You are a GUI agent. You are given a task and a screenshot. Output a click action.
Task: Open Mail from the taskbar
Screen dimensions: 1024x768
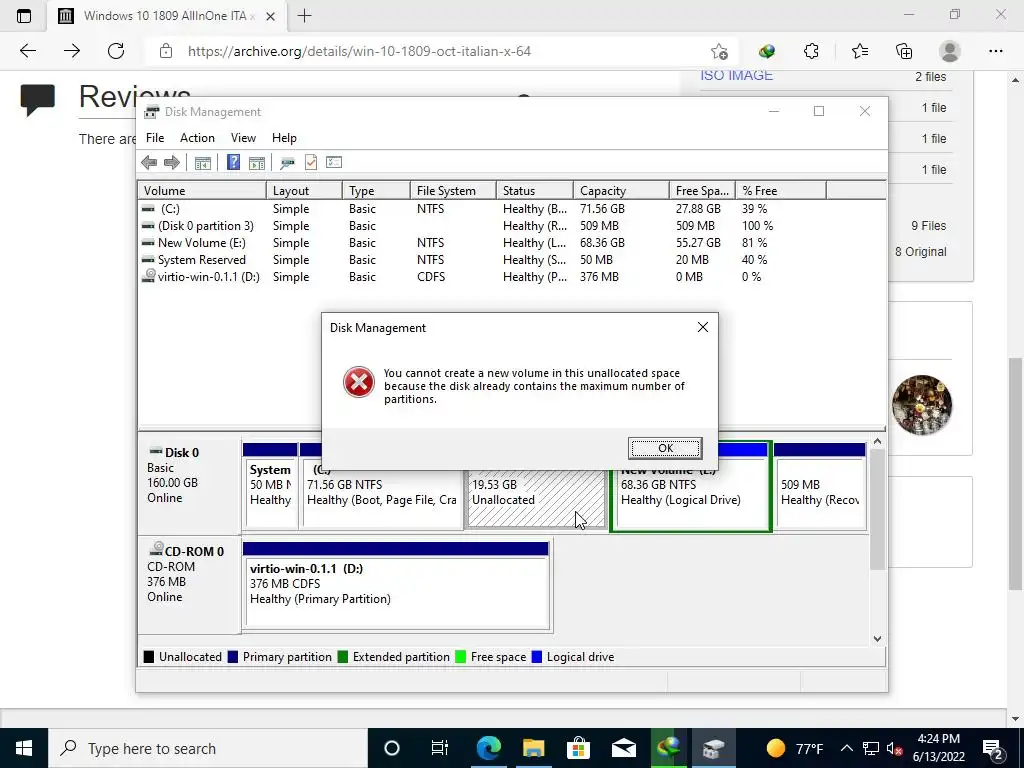(x=623, y=748)
